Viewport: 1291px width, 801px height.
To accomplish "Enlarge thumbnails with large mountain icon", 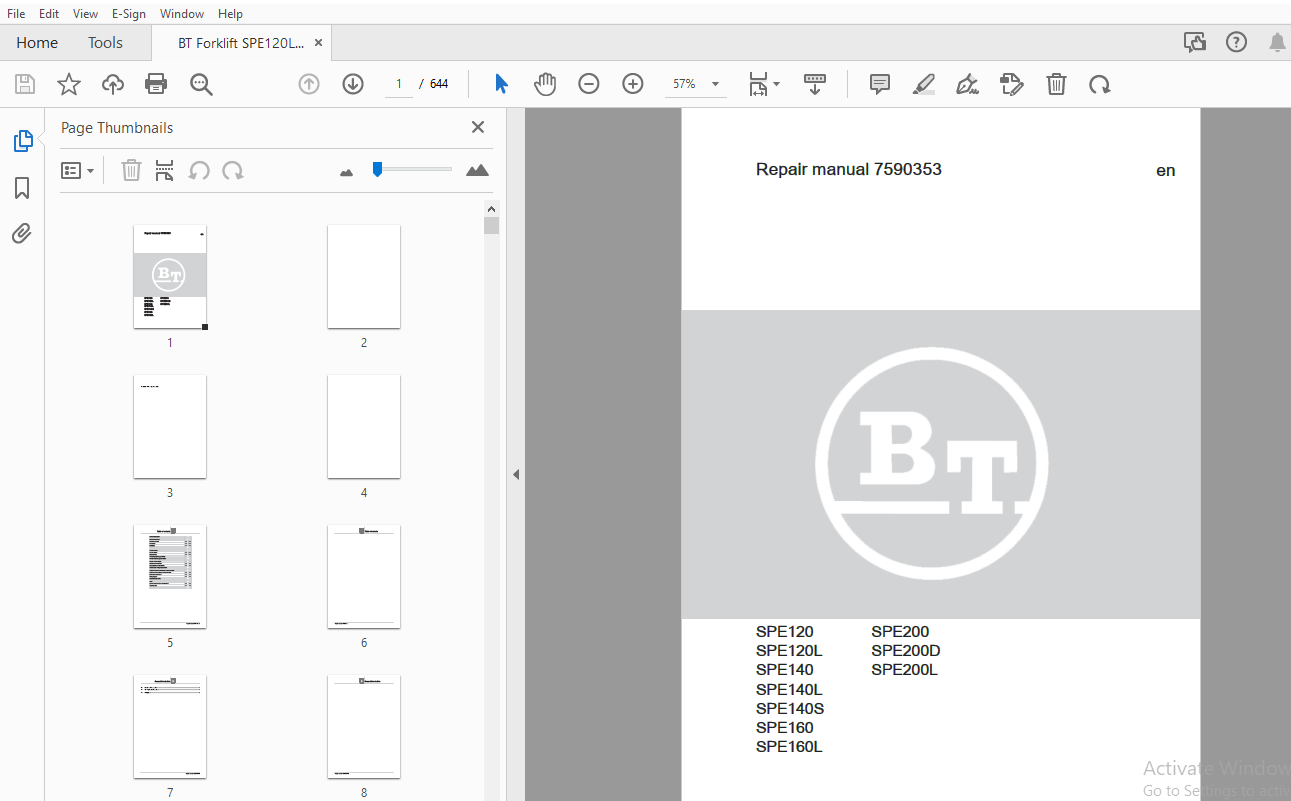I will [x=477, y=170].
